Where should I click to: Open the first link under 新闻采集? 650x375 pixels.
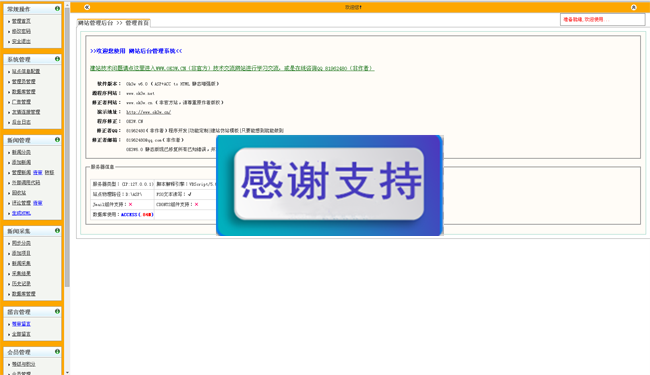click(21, 243)
